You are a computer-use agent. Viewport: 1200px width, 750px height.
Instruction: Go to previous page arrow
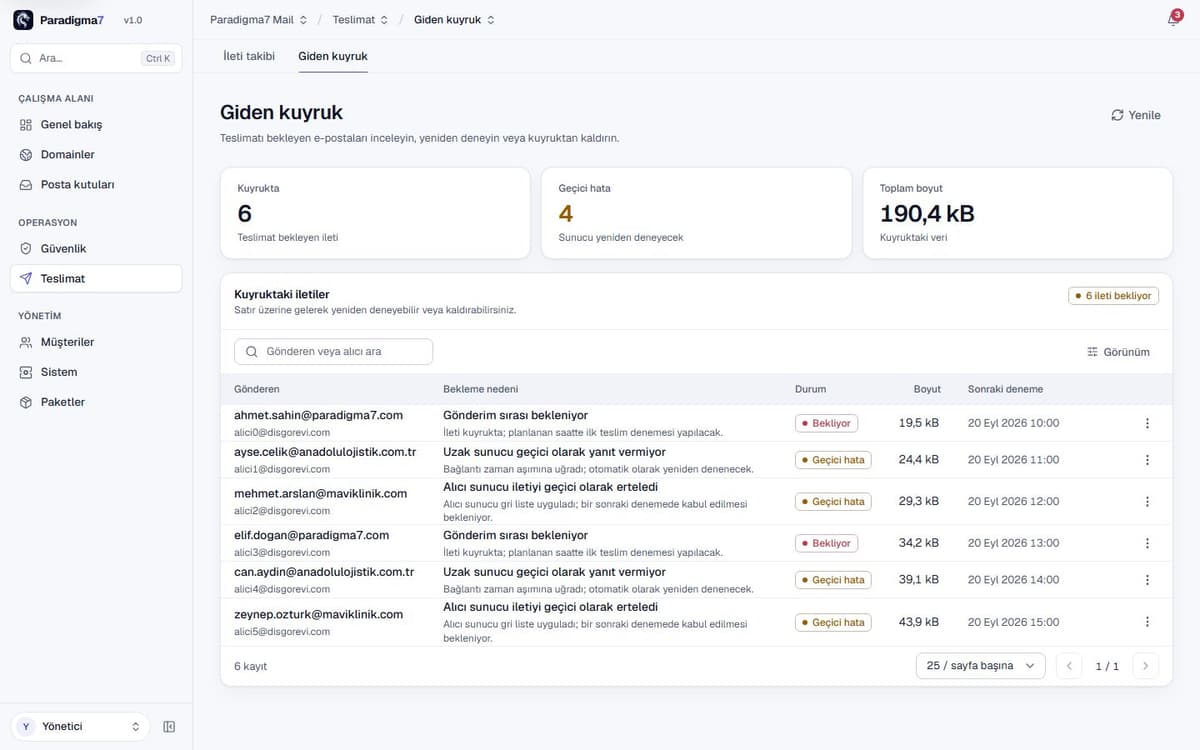[x=1069, y=666]
